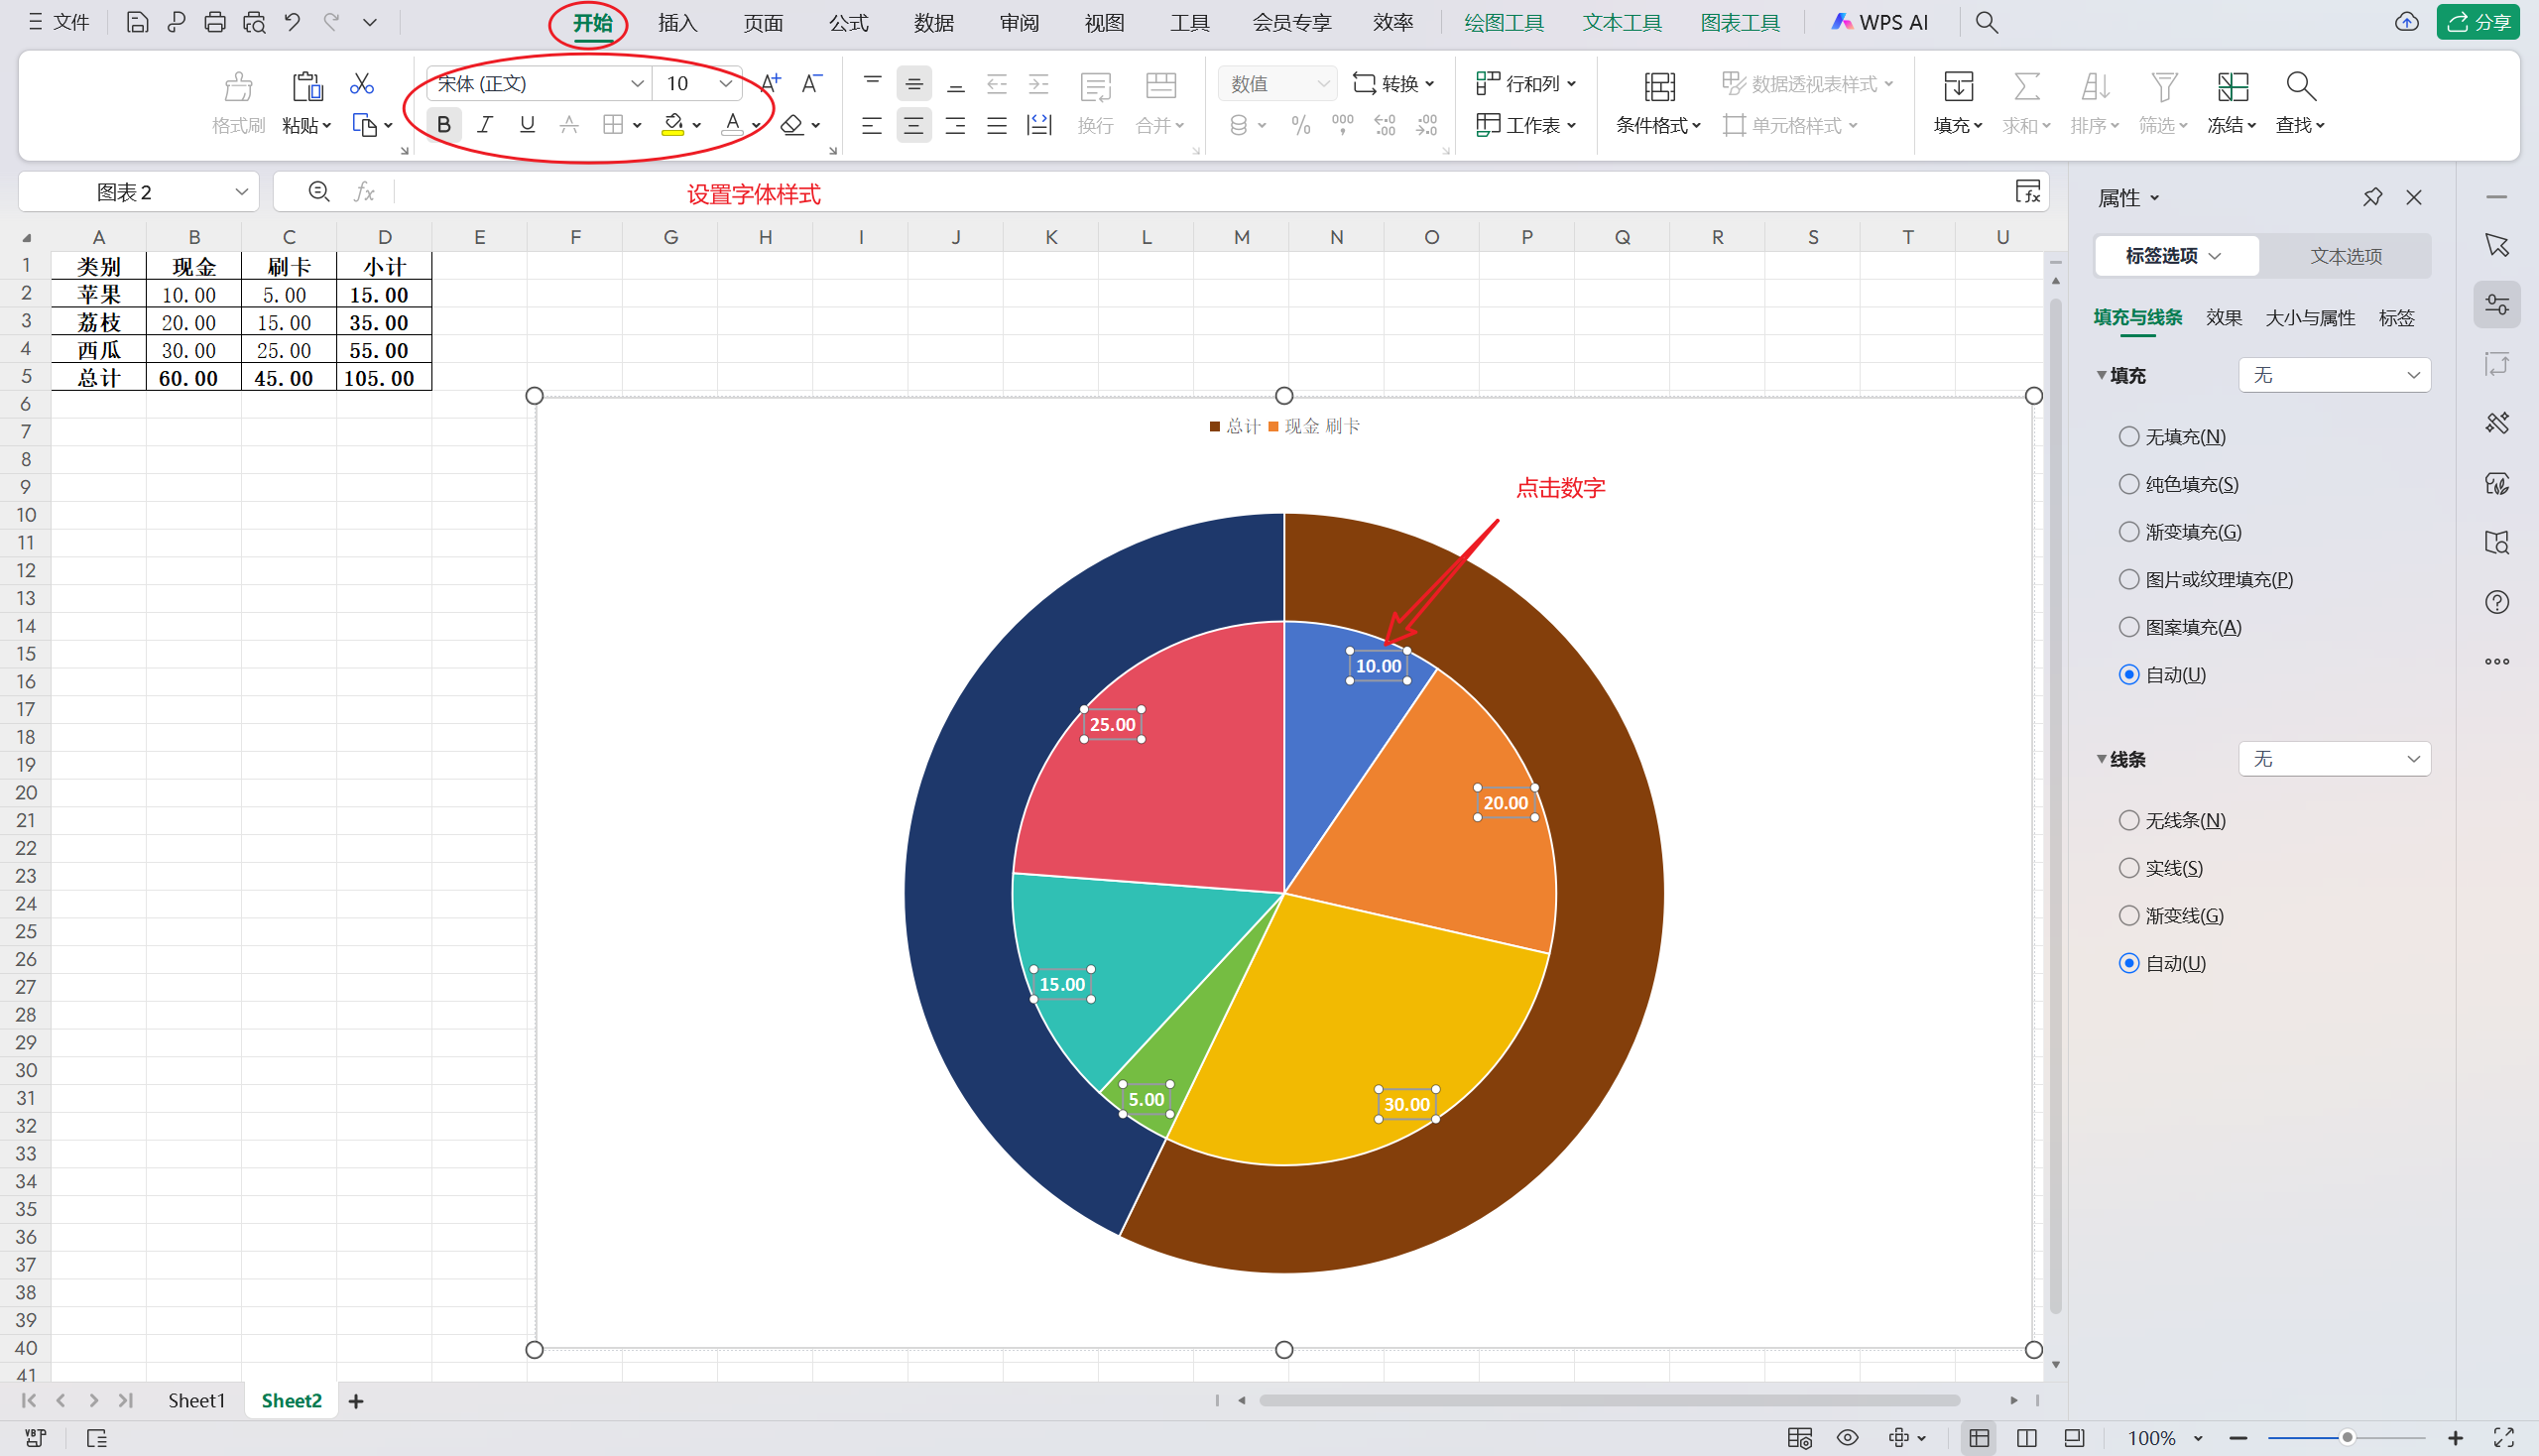
Task: Click the Wrap Text (换行) icon
Action: click(x=1095, y=87)
